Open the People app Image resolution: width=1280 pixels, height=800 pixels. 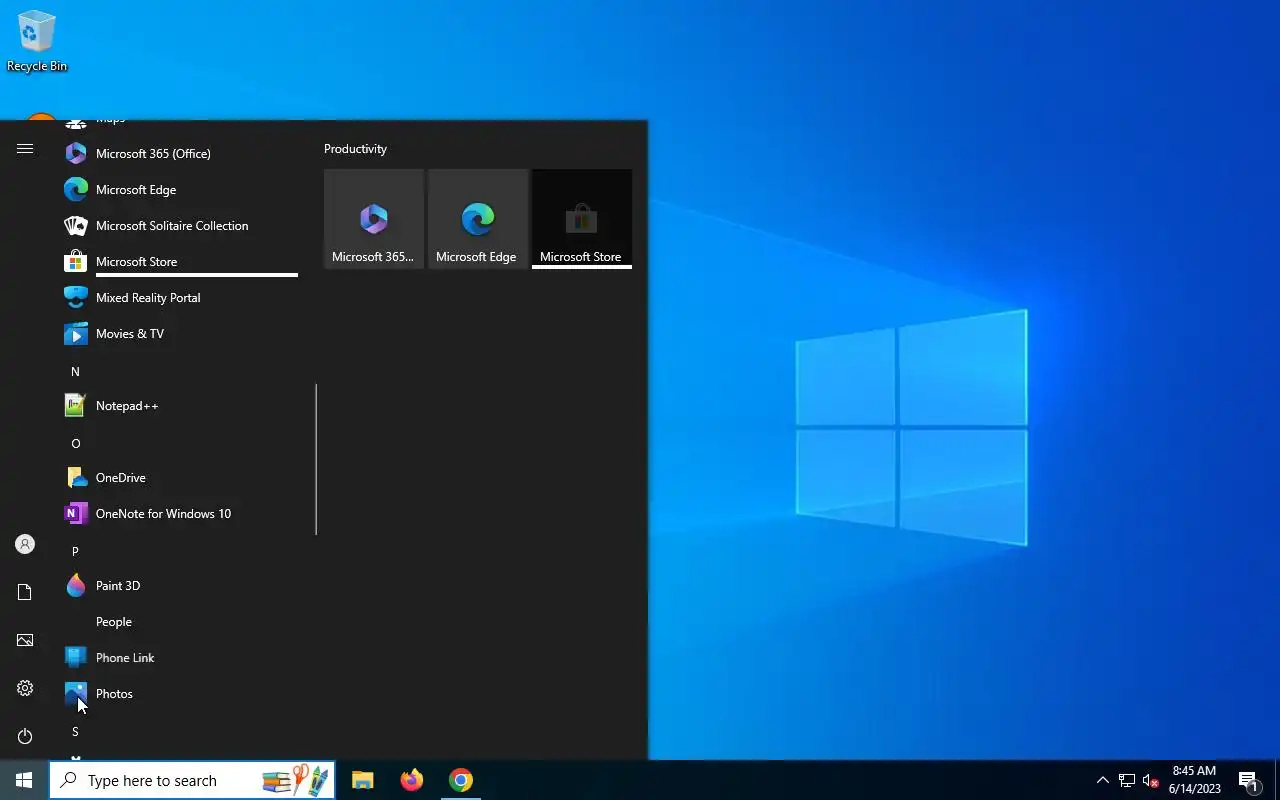point(180,622)
